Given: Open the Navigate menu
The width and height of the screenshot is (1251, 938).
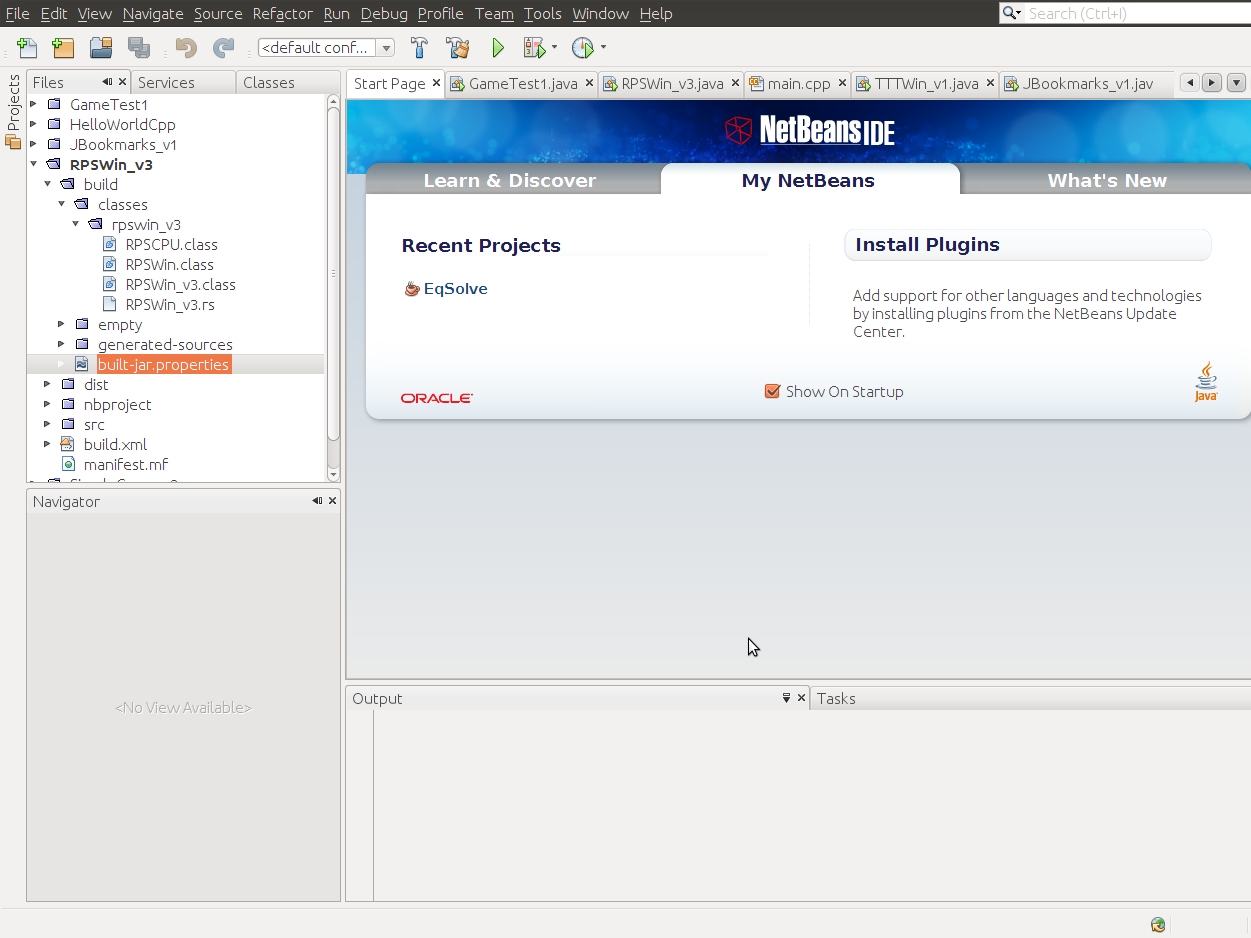Looking at the screenshot, I should tap(153, 13).
